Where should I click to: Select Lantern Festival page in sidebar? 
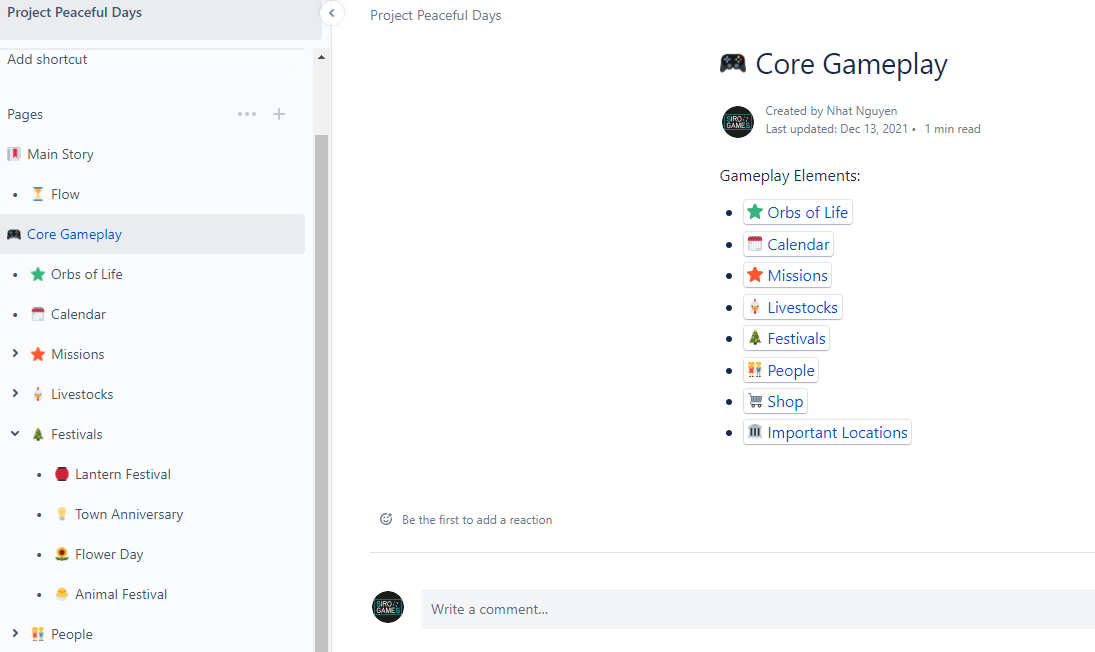point(122,474)
